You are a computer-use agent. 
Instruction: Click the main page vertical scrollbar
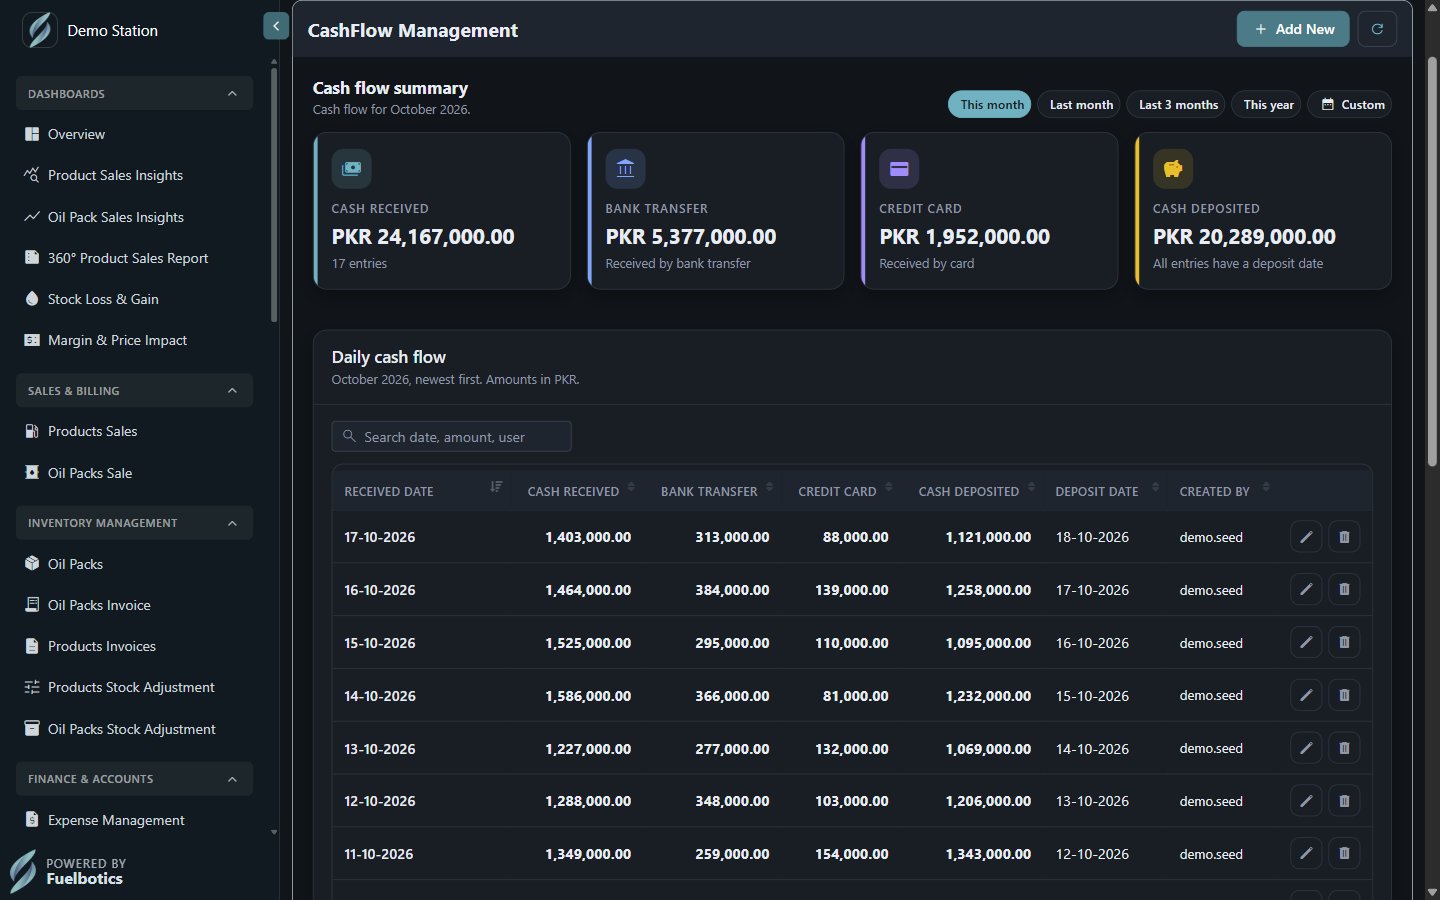click(1432, 262)
